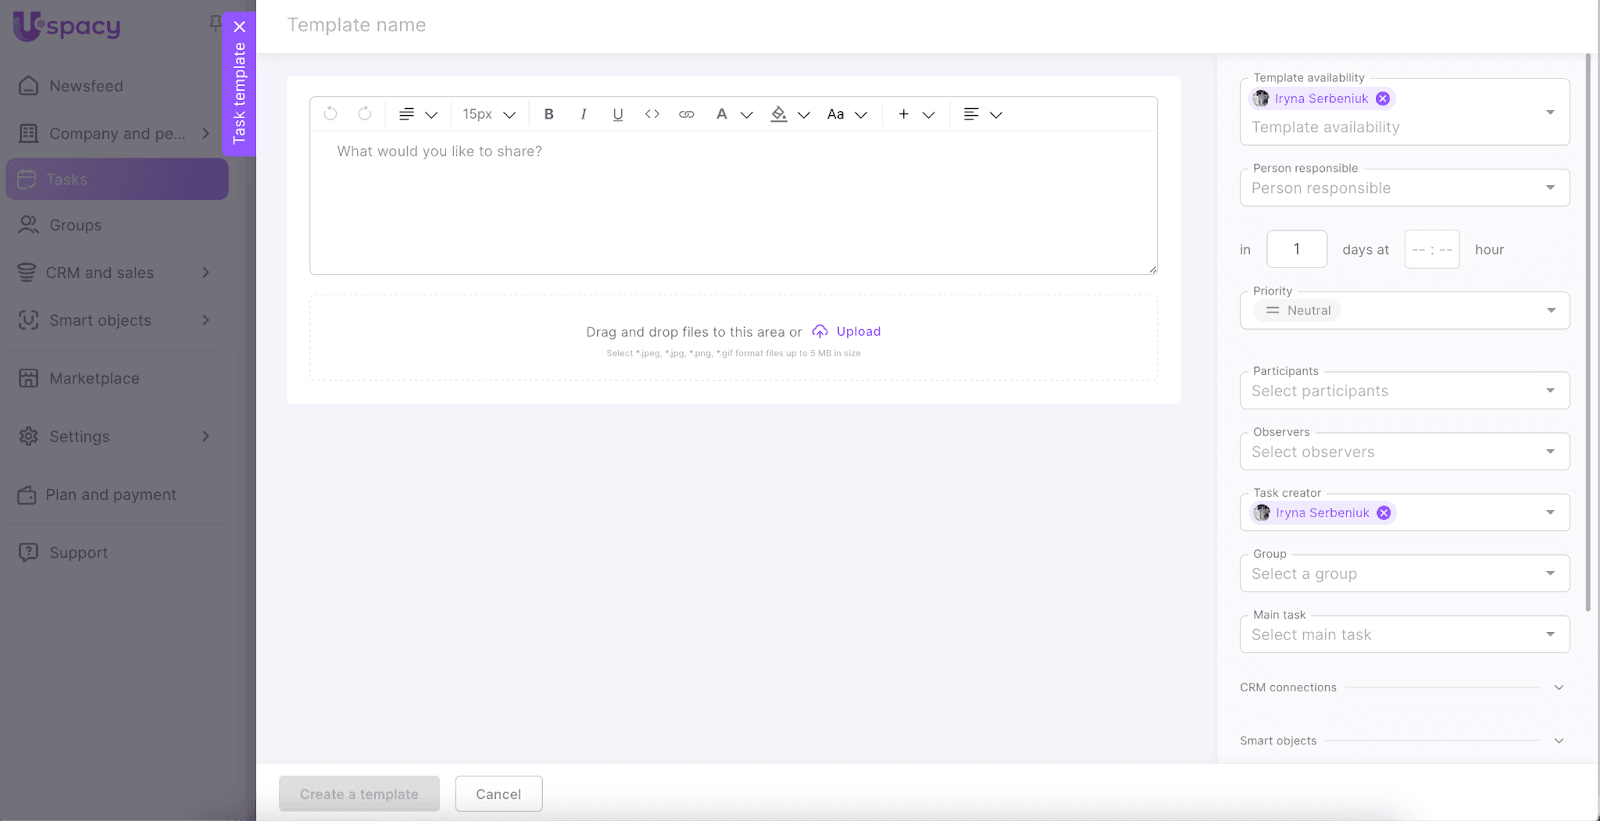Click the Upload link for files

pos(857,332)
